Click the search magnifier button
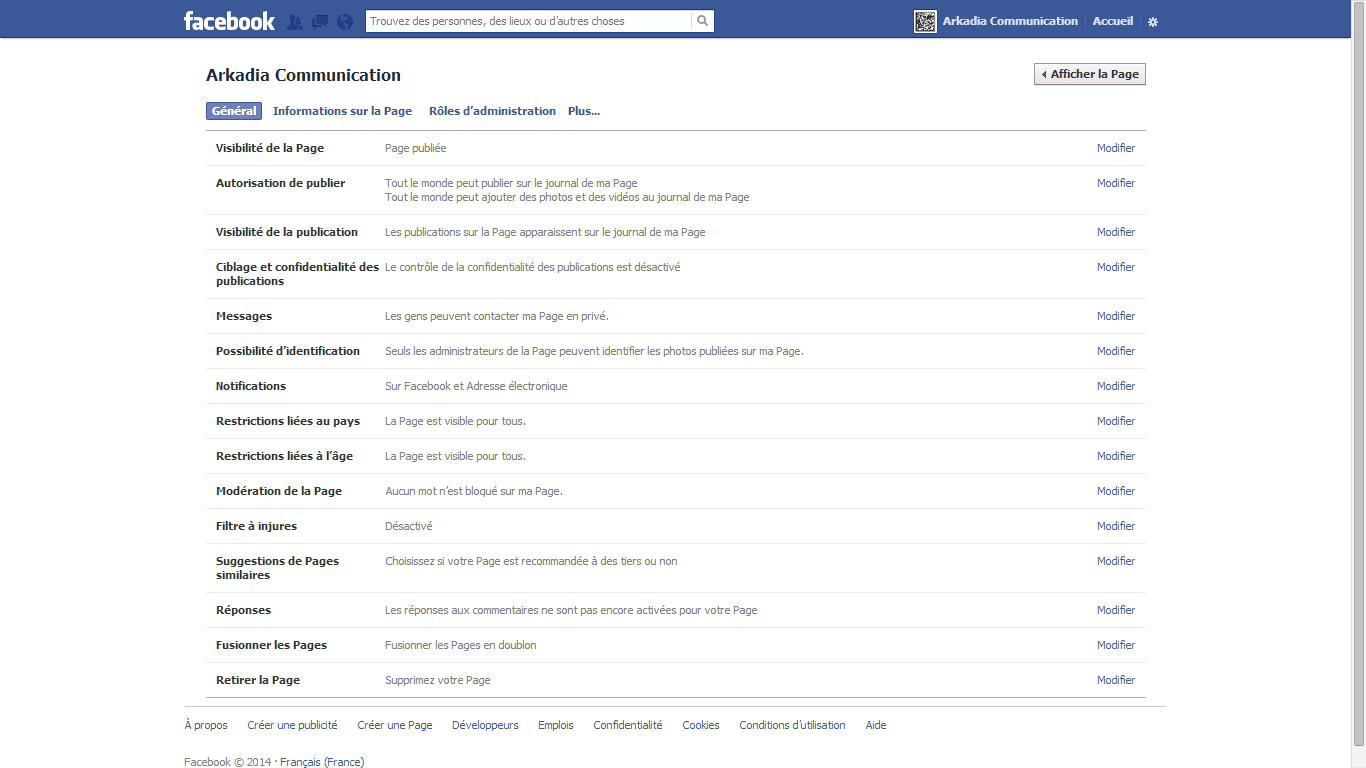Image resolution: width=1366 pixels, height=768 pixels. click(702, 21)
